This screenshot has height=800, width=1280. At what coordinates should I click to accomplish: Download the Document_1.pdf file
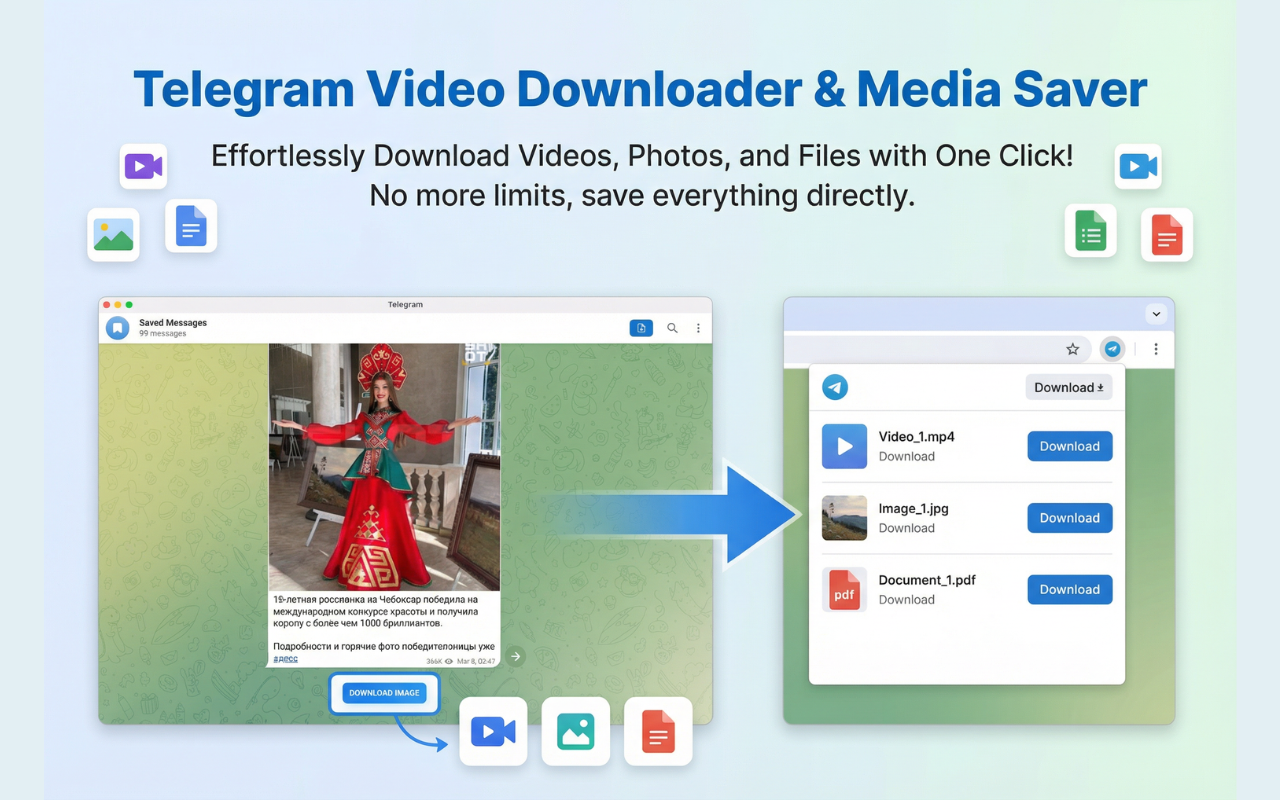[x=1070, y=590]
